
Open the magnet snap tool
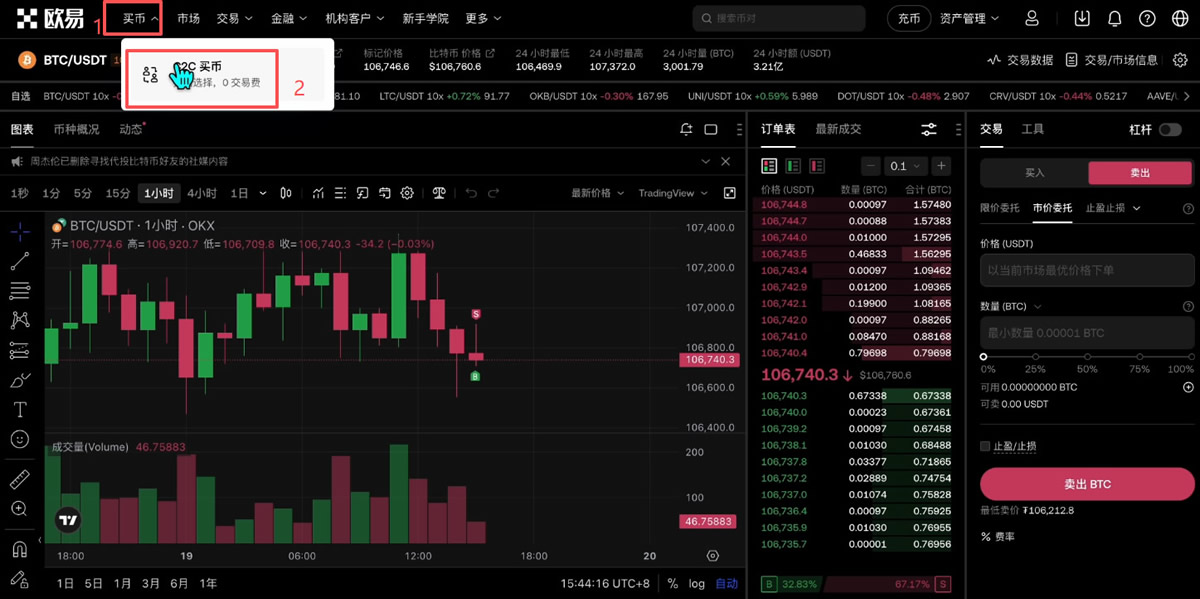tap(20, 549)
